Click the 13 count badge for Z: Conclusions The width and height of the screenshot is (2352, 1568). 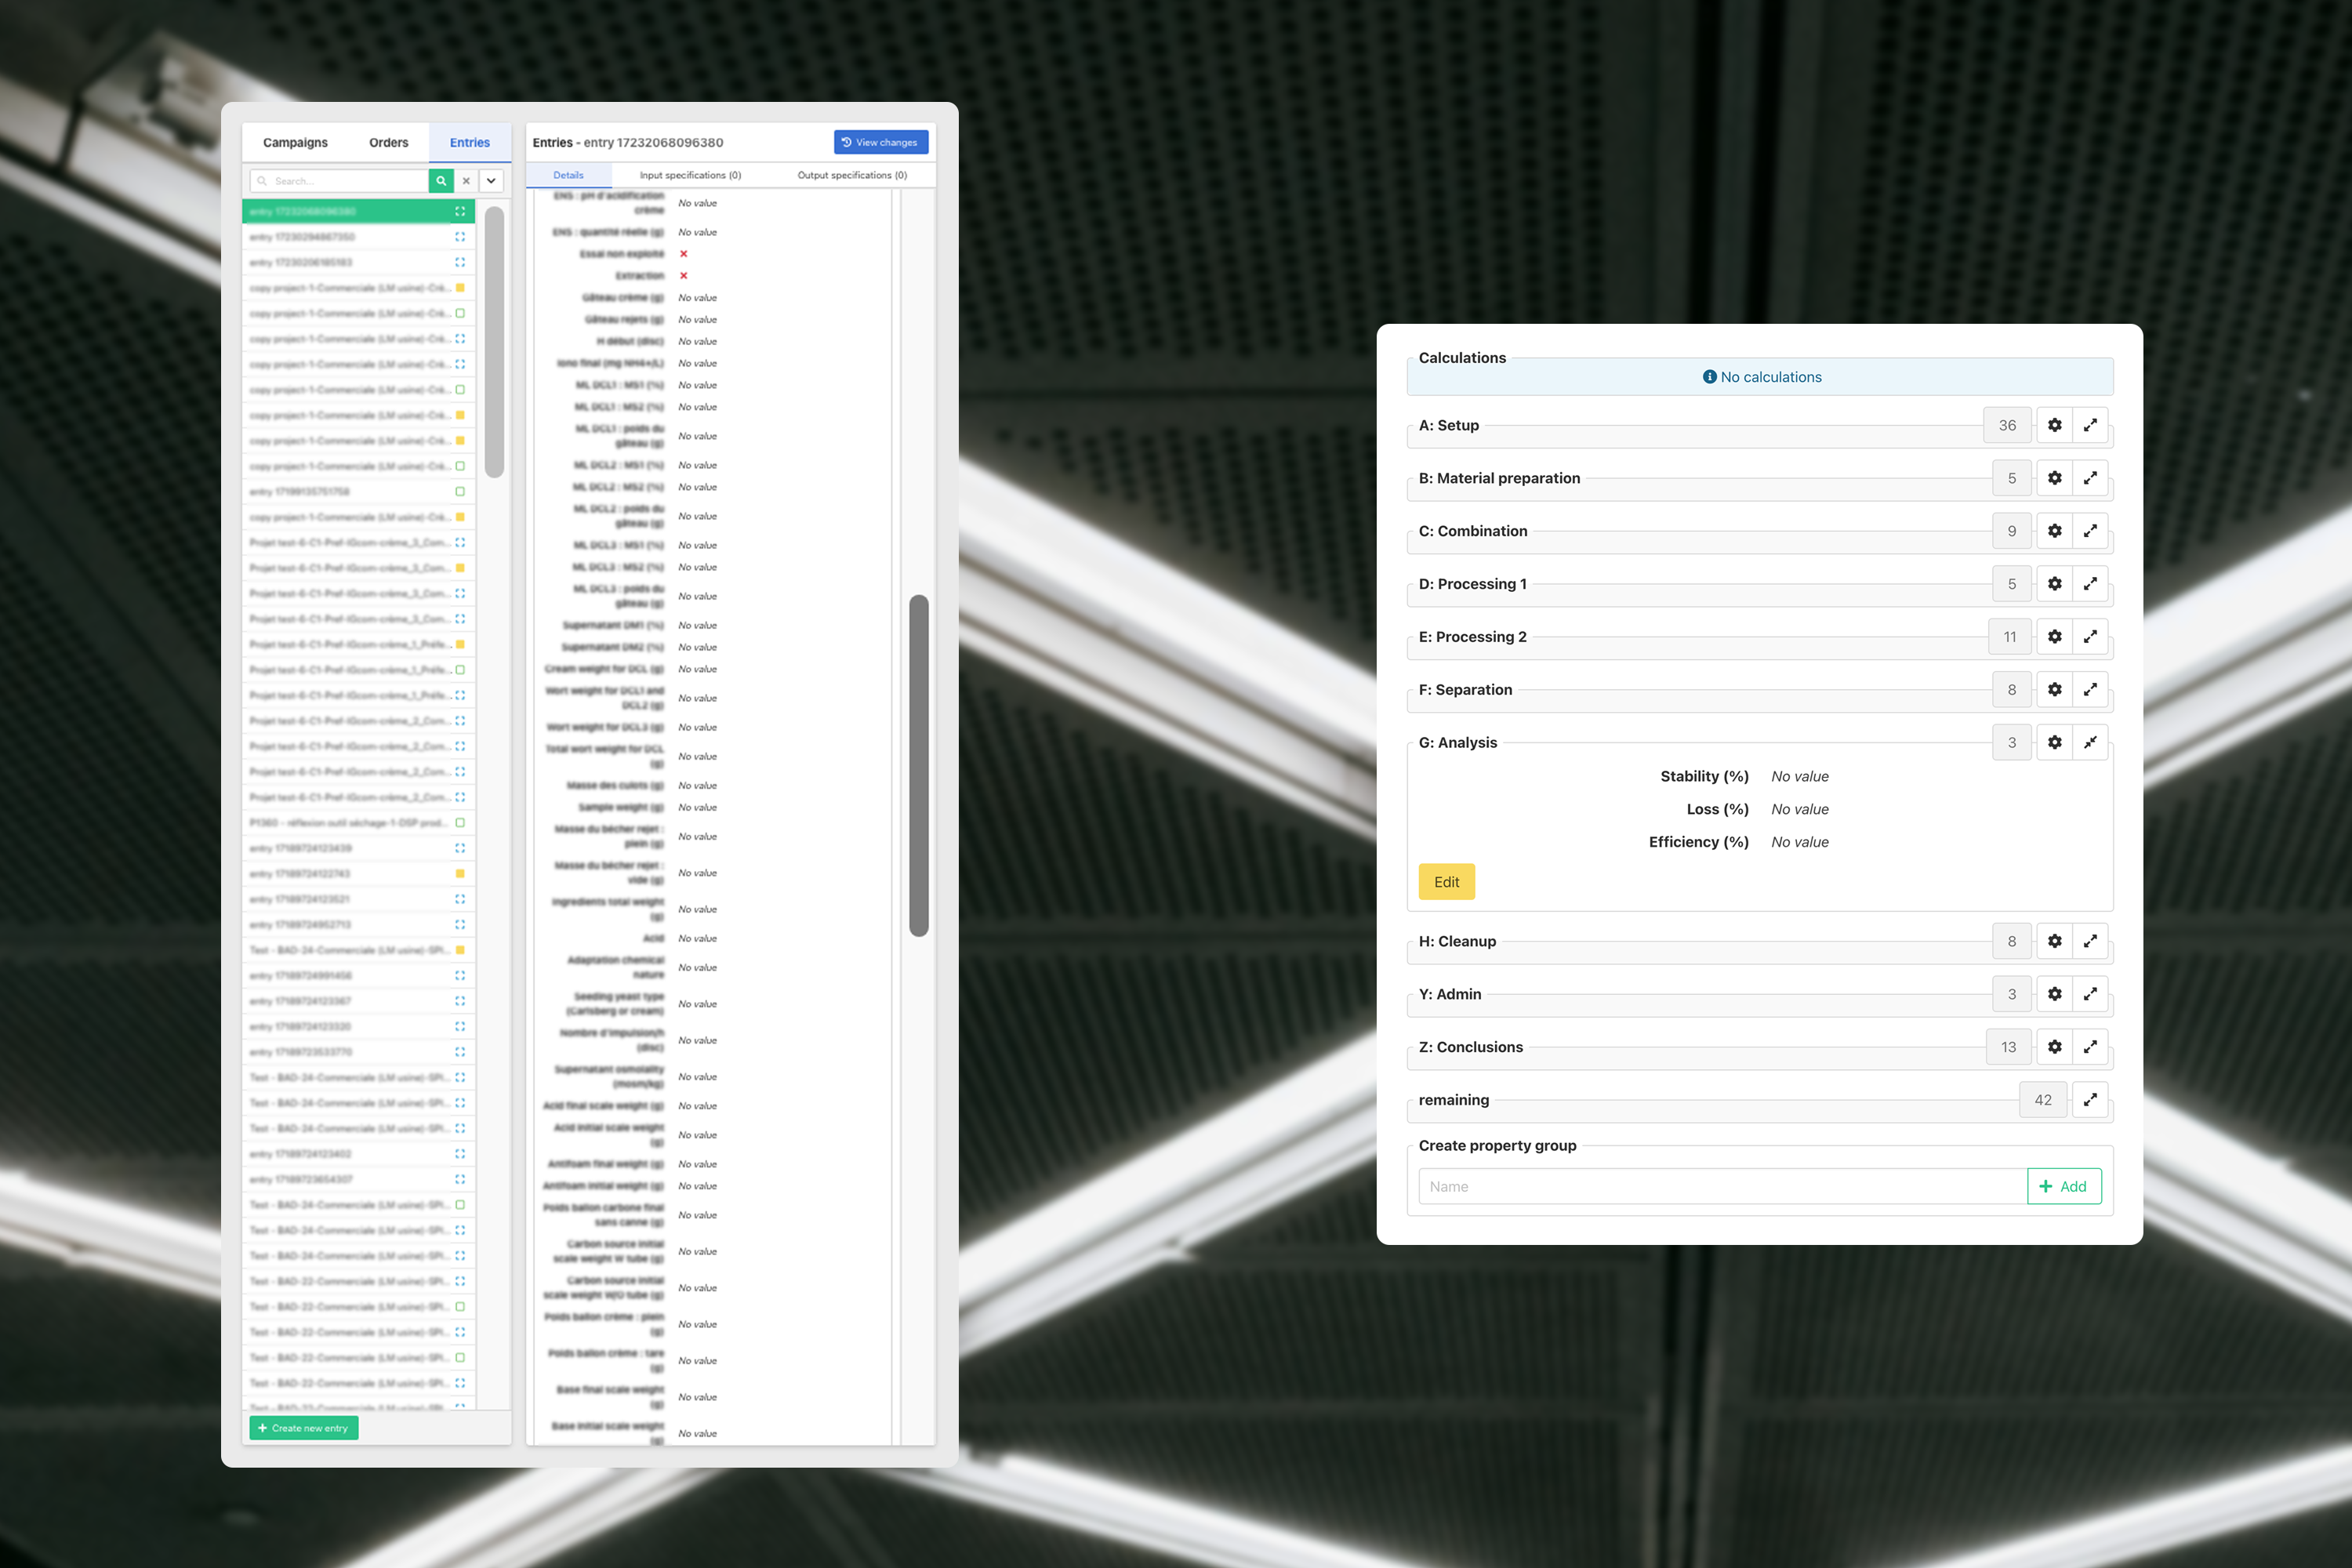click(2008, 1047)
